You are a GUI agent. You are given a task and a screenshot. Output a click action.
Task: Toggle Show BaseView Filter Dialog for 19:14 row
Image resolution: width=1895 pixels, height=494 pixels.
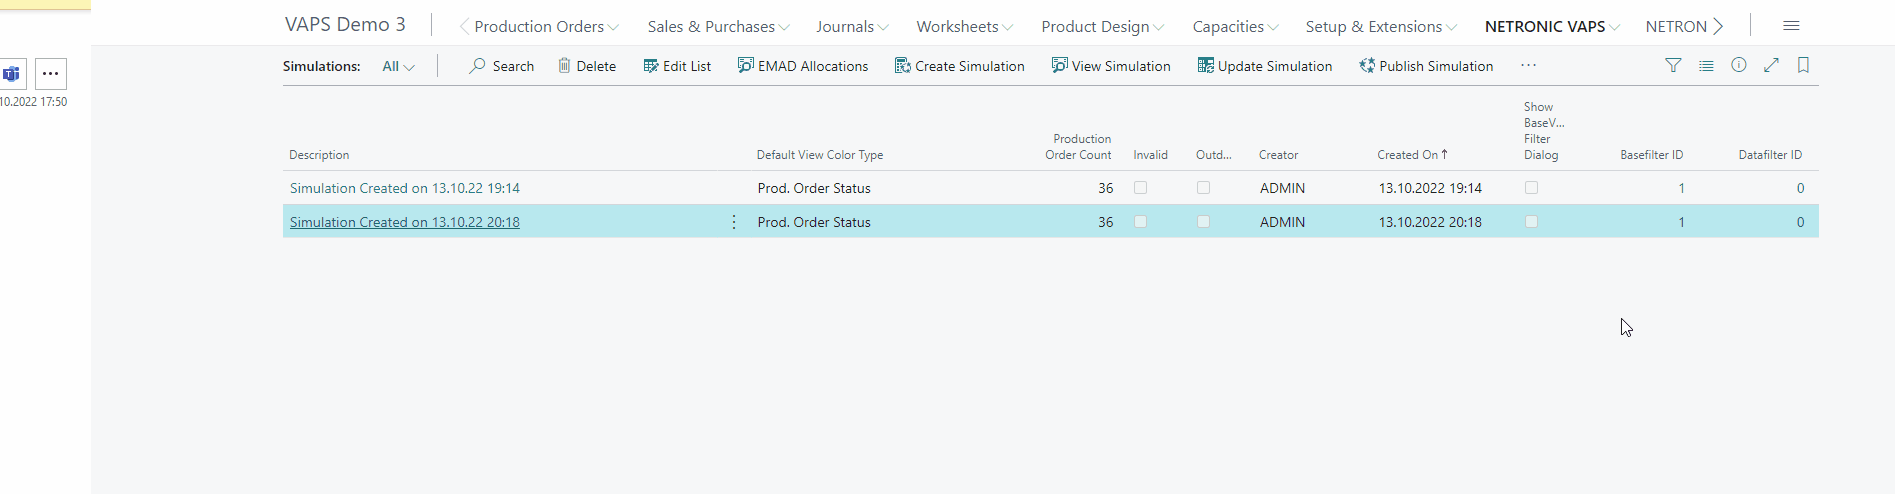click(1531, 188)
